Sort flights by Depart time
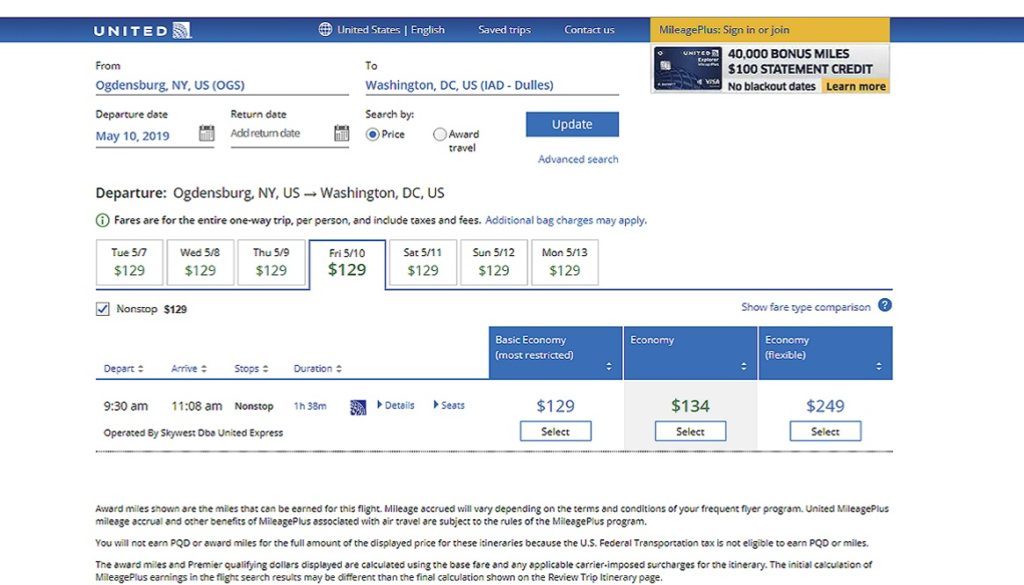 point(123,368)
